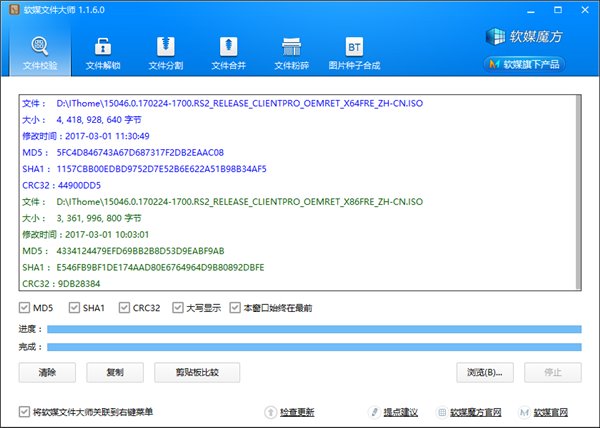Click the 软媒旗下产品 button

coord(525,64)
